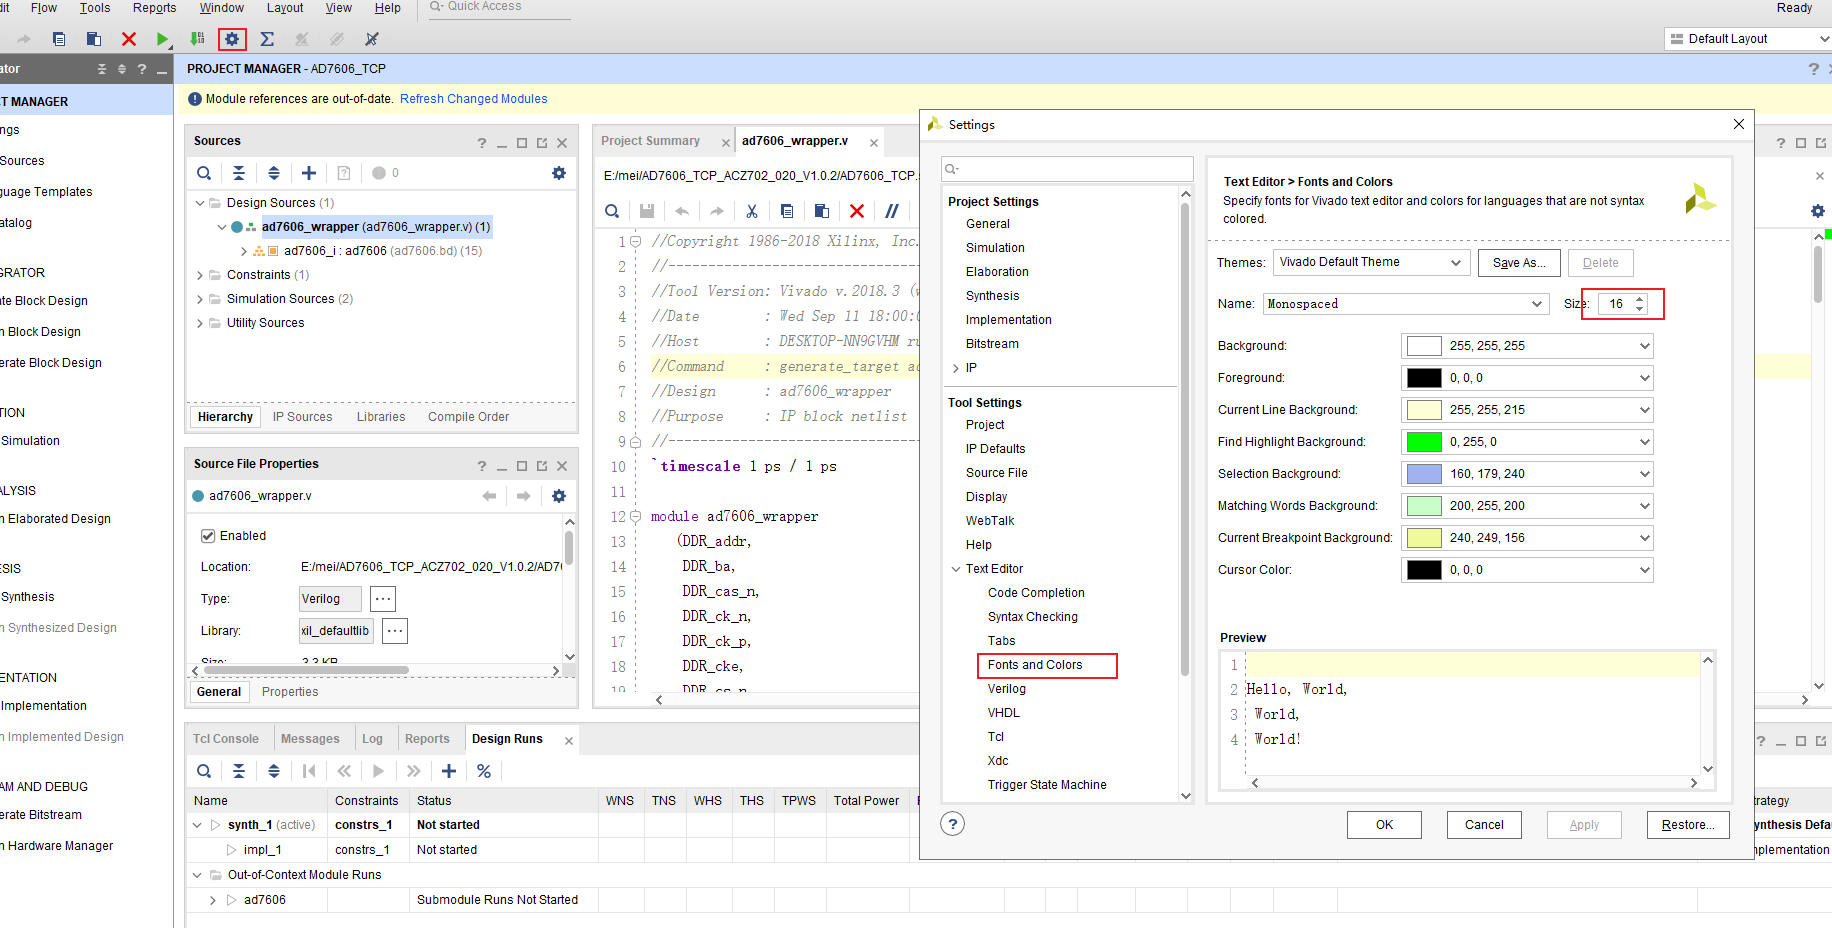Select ad7606_wrapper source in hierarchy
The width and height of the screenshot is (1832, 928).
(x=375, y=227)
